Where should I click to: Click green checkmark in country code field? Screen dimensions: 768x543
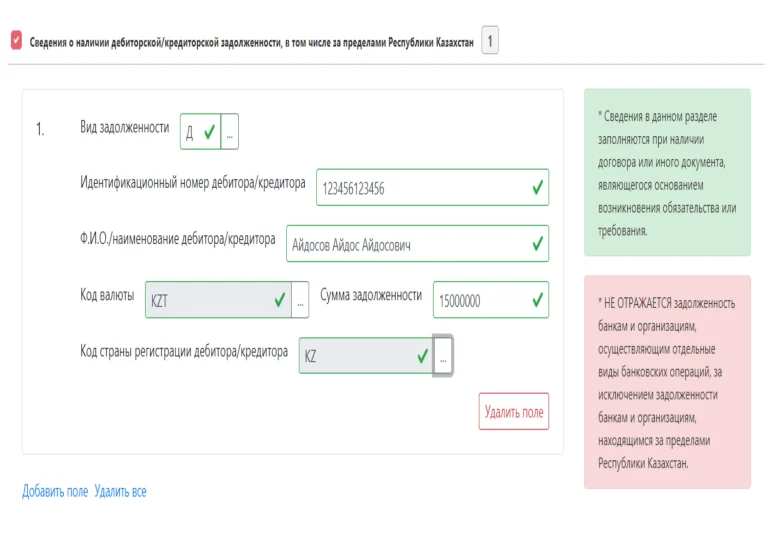422,356
